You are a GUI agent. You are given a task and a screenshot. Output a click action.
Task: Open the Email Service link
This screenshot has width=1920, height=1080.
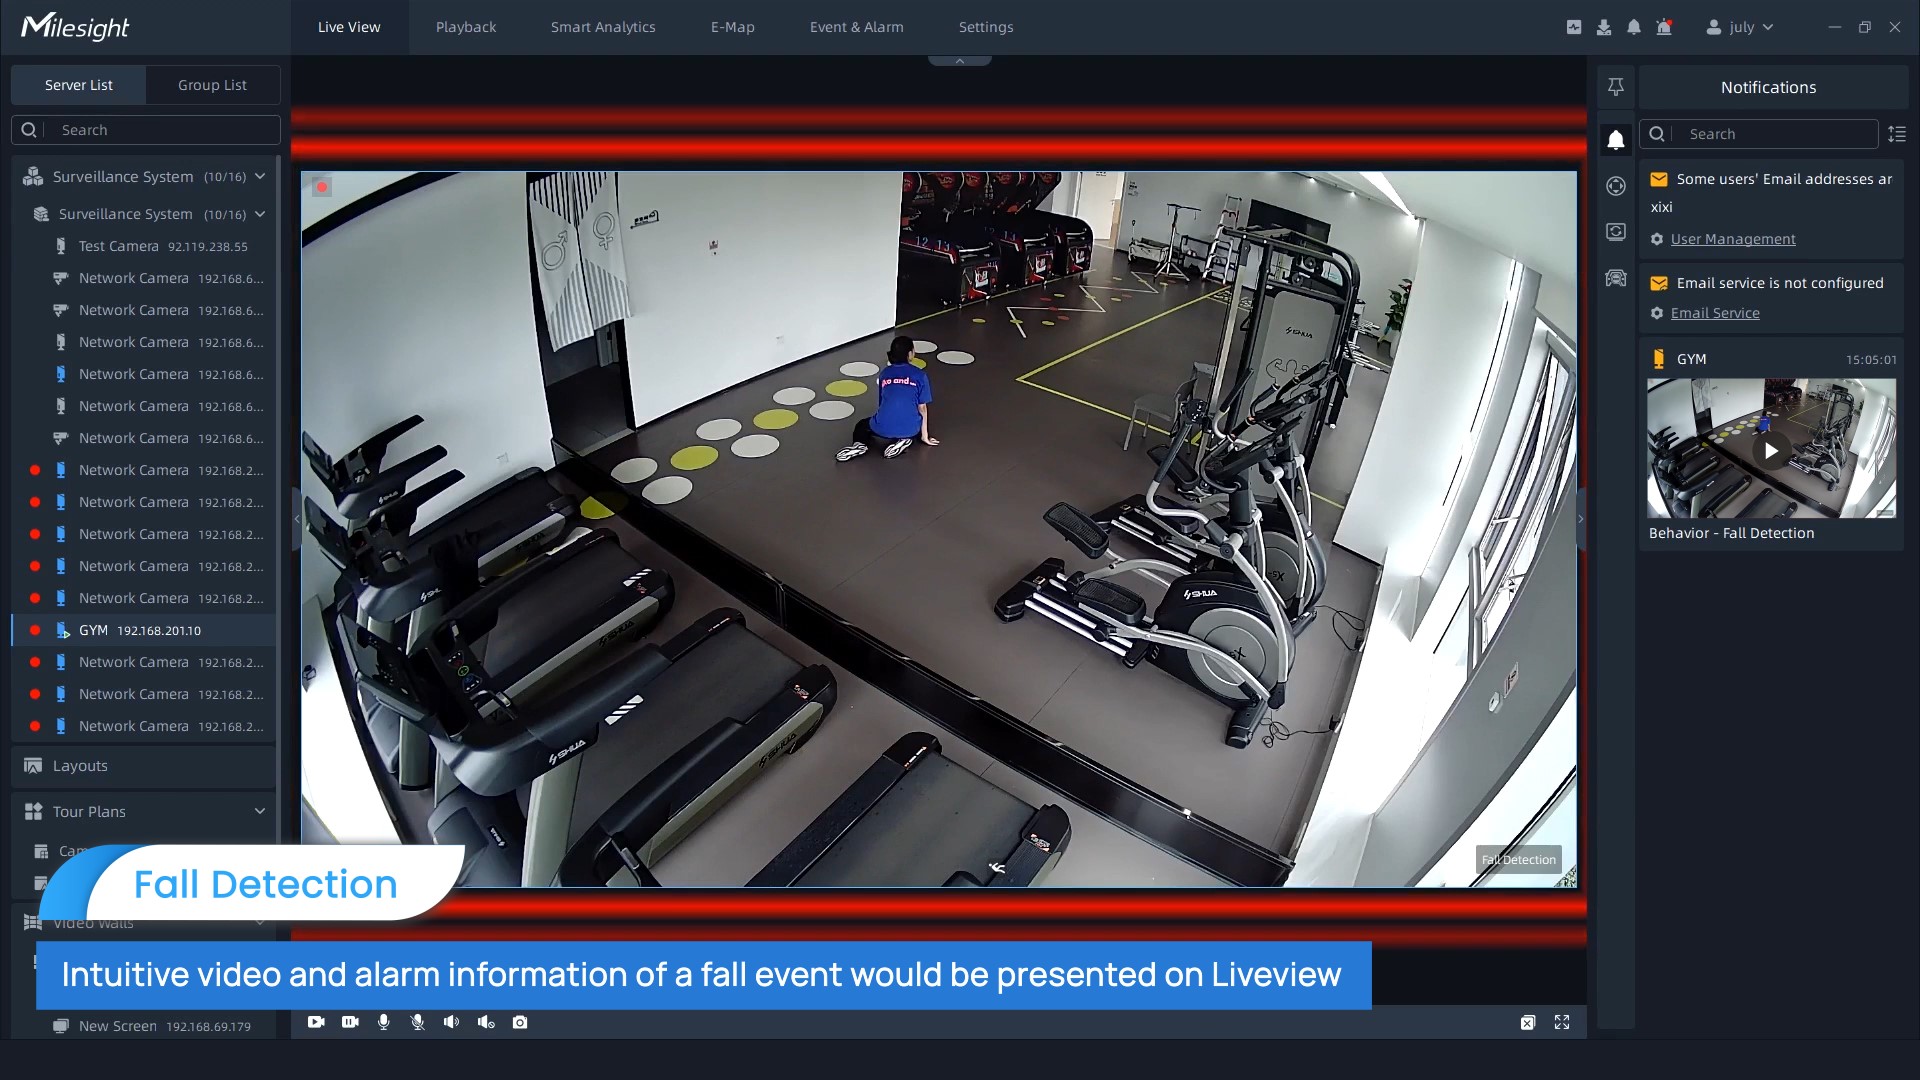[x=1715, y=313]
